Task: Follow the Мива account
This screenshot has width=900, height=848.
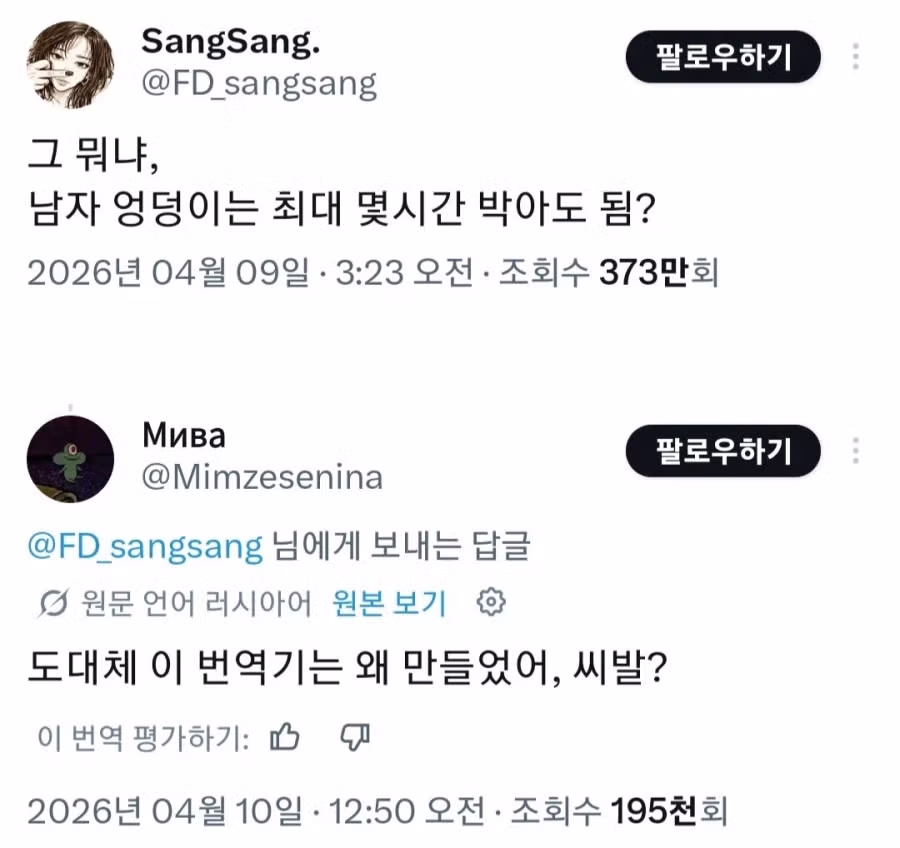Action: pos(723,451)
